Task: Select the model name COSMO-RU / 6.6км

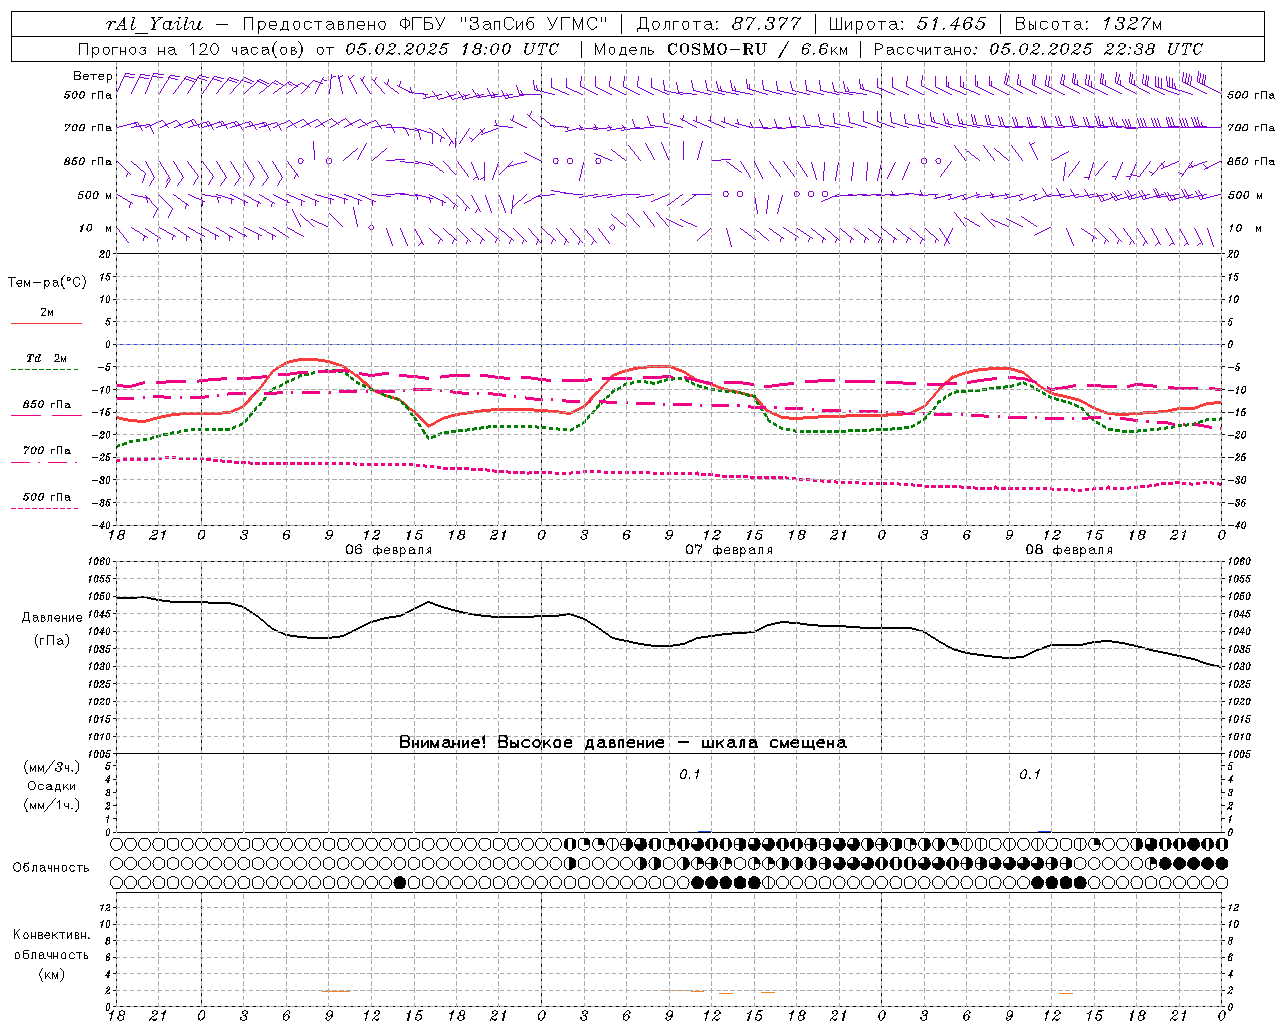Action: coord(758,49)
